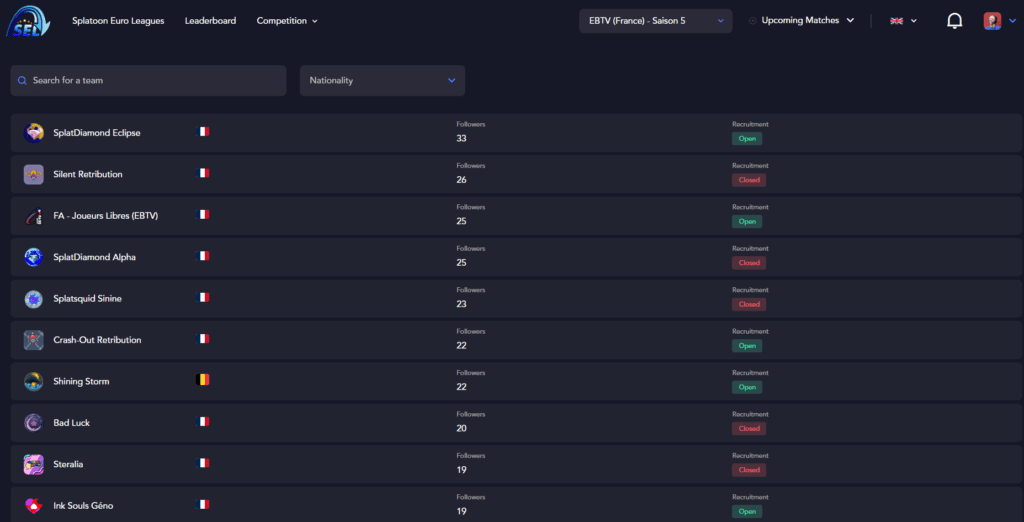Viewport: 1024px width, 522px height.
Task: Expand the chevron next to profile avatar
Action: (x=1013, y=21)
